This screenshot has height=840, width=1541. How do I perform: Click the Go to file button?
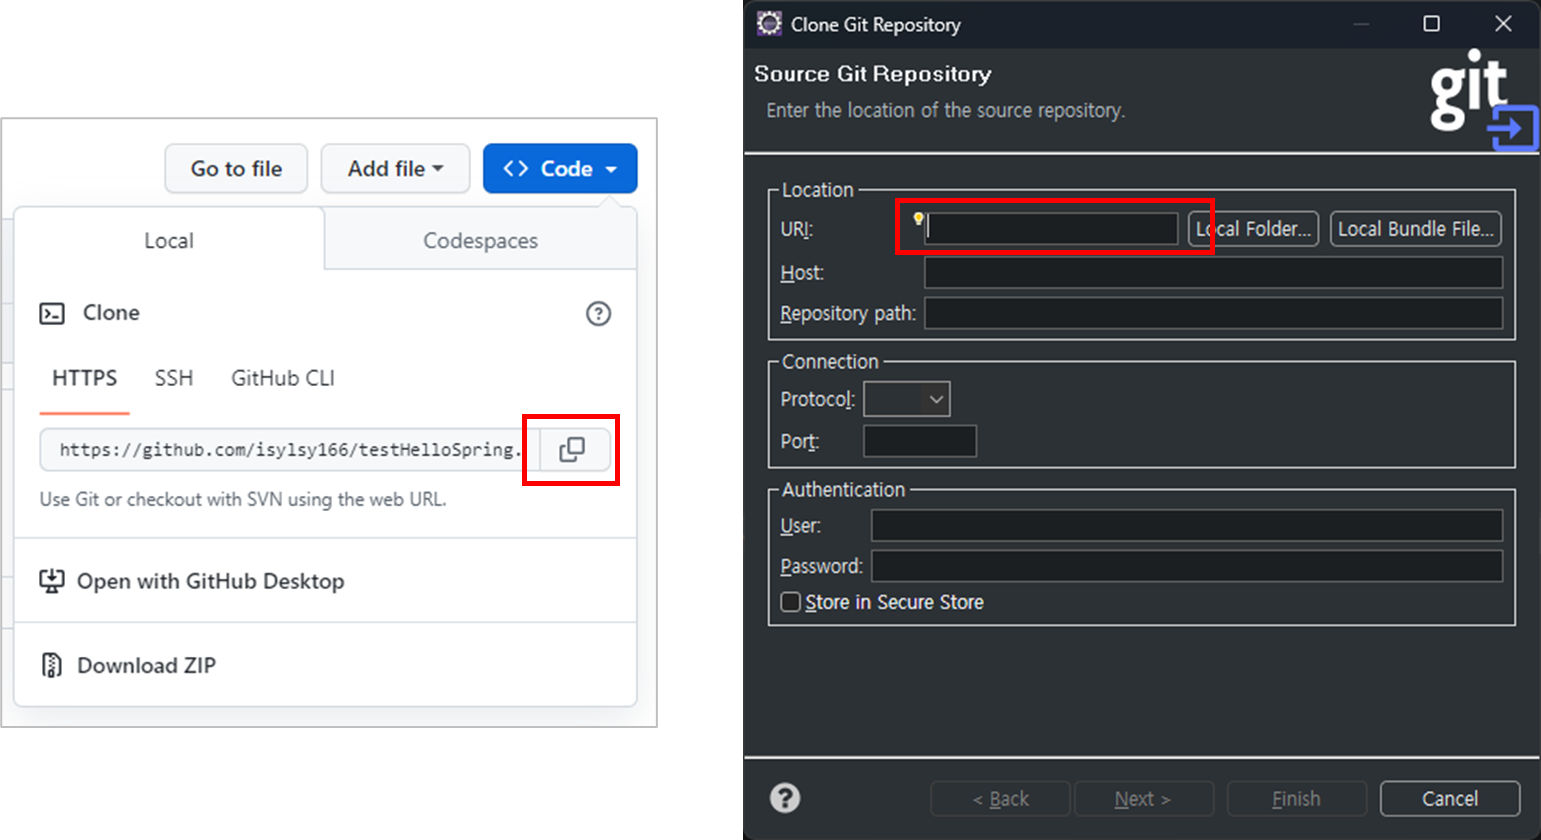click(x=236, y=169)
